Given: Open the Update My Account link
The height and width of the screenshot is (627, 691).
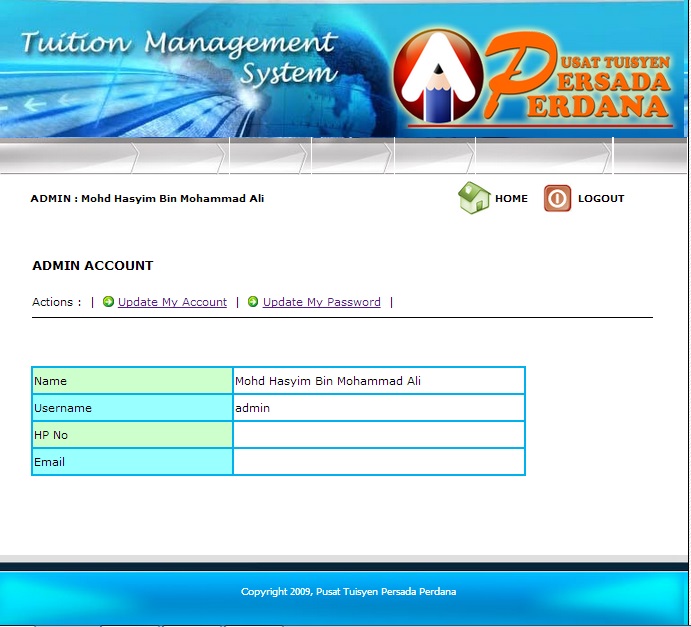Looking at the screenshot, I should (172, 302).
